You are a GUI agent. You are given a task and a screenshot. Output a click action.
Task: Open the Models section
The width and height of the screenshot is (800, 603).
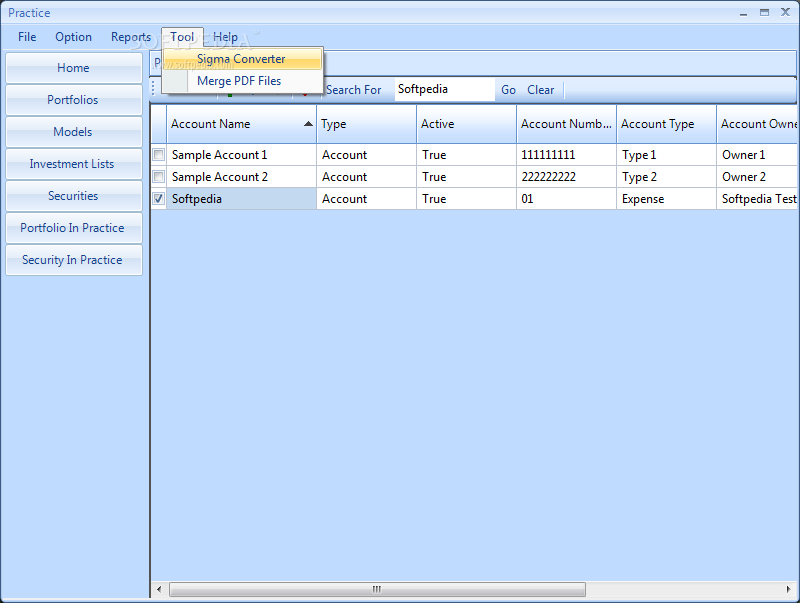point(73,132)
